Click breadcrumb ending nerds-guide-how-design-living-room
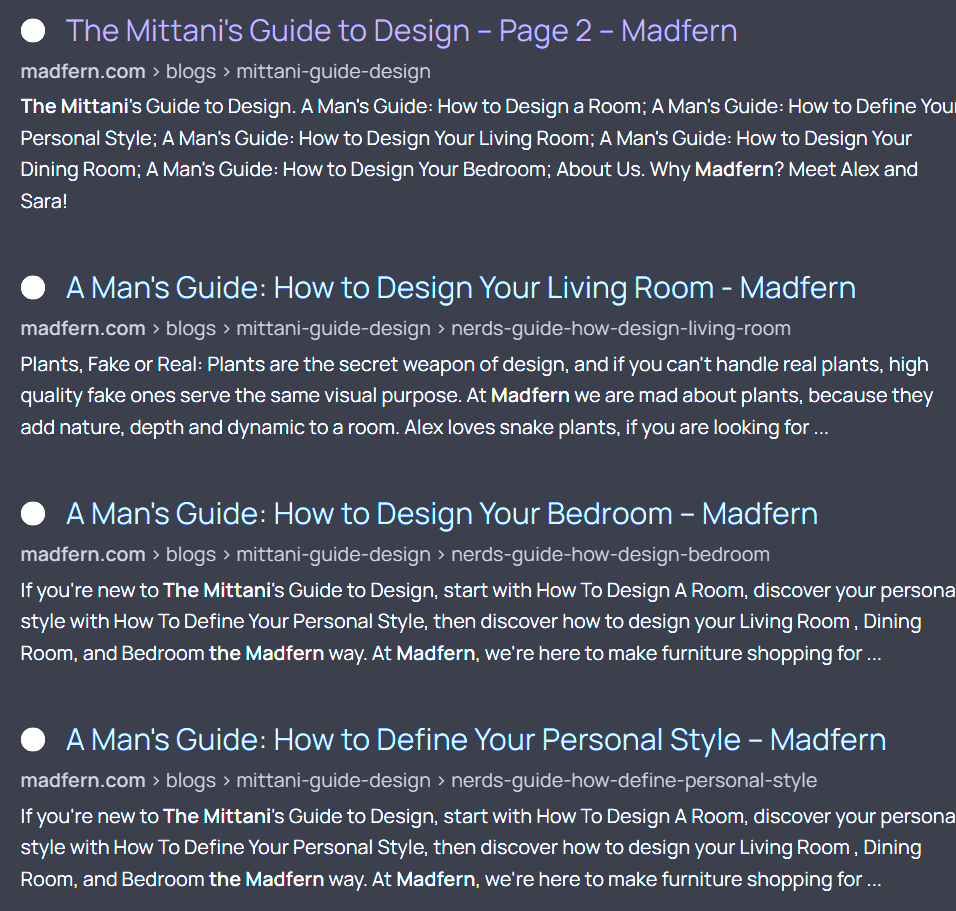The height and width of the screenshot is (911, 956). 405,328
